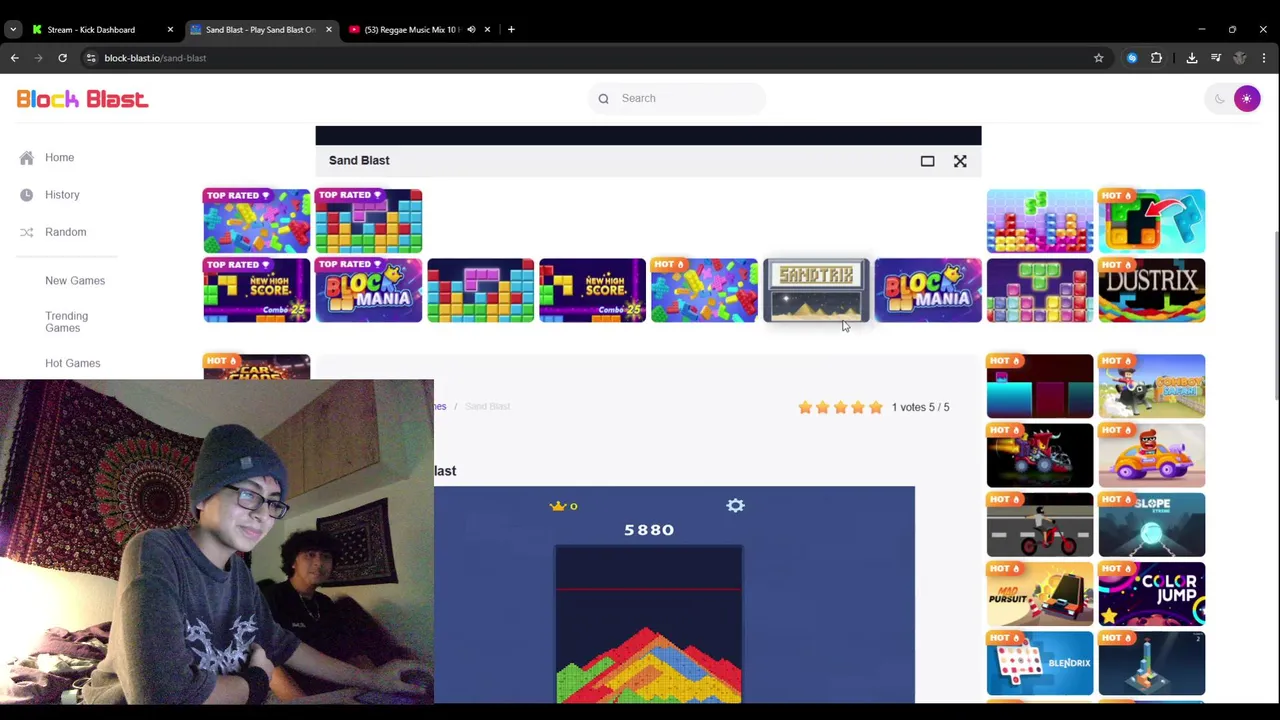Go to Trending Games
Image resolution: width=1280 pixels, height=720 pixels.
pyautogui.click(x=66, y=322)
